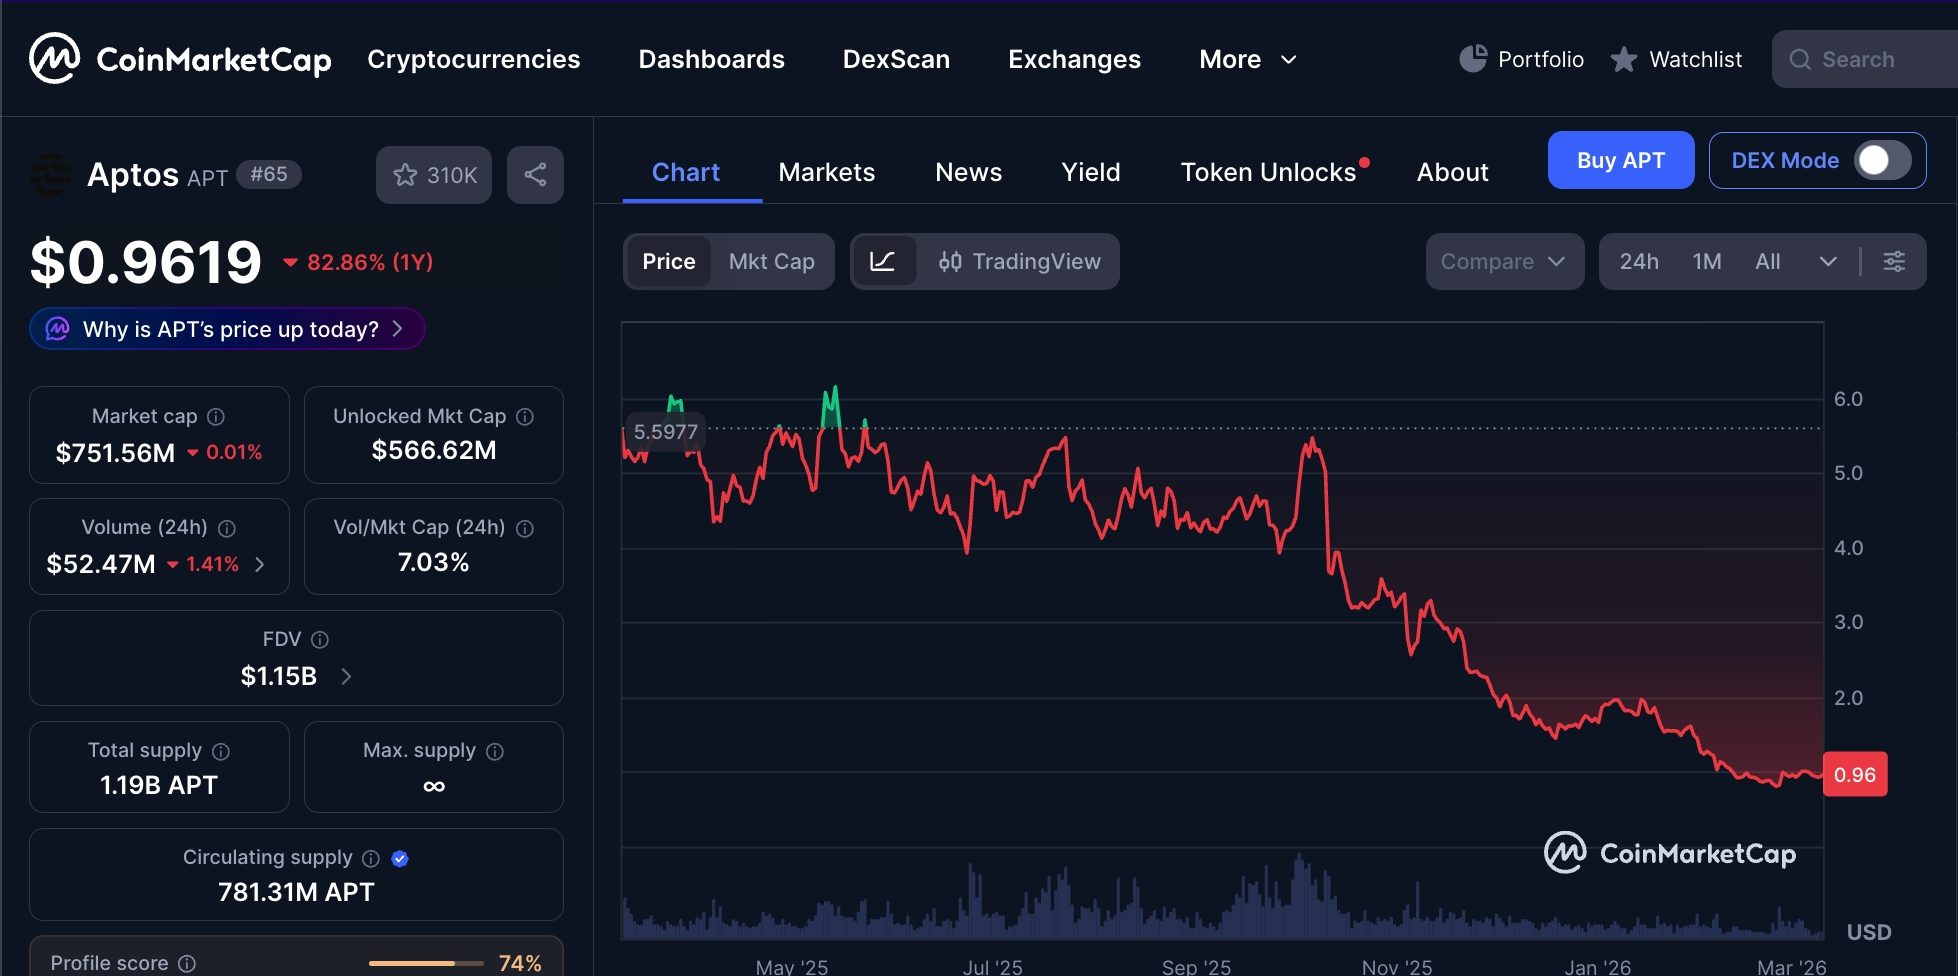Select the 24h time range
Screen dimensions: 1958x976
pyautogui.click(x=1639, y=262)
